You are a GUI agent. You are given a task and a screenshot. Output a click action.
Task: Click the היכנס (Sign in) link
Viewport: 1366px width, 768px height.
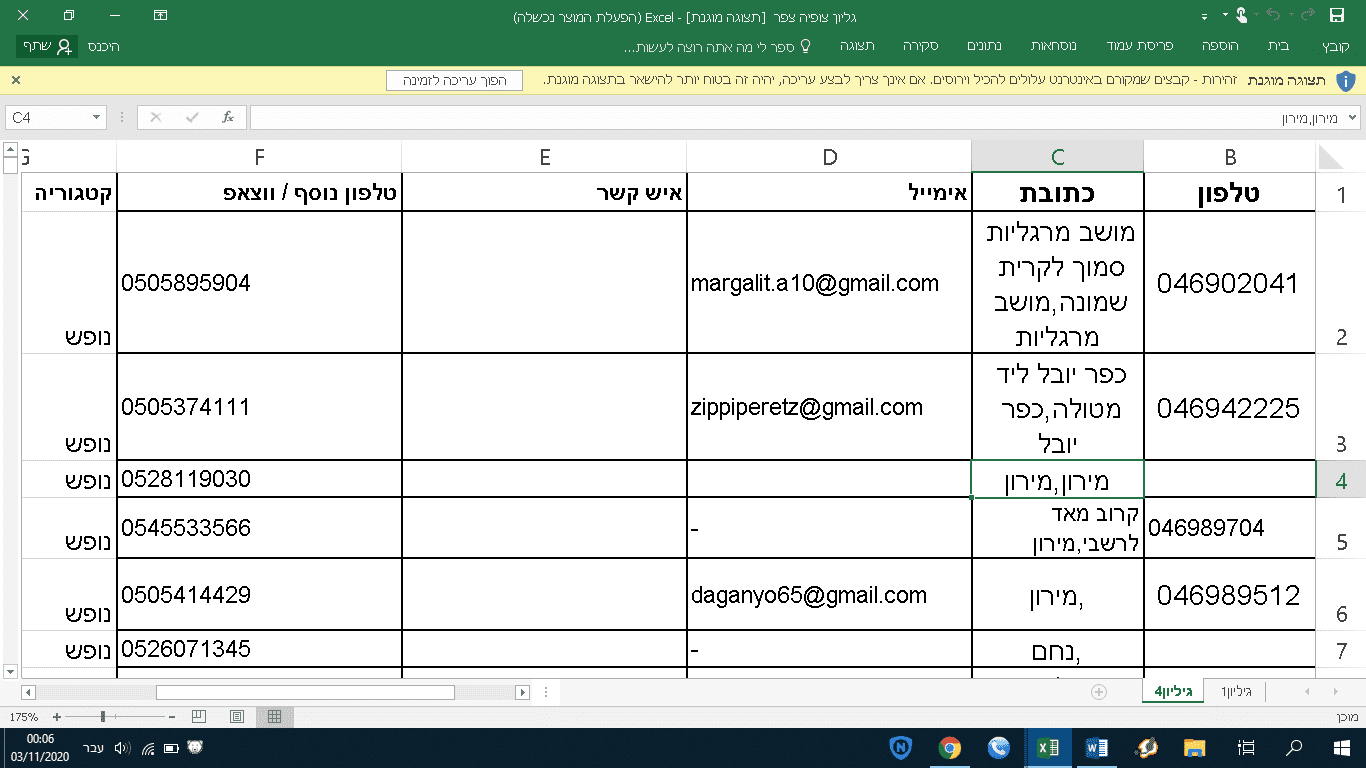[x=103, y=46]
